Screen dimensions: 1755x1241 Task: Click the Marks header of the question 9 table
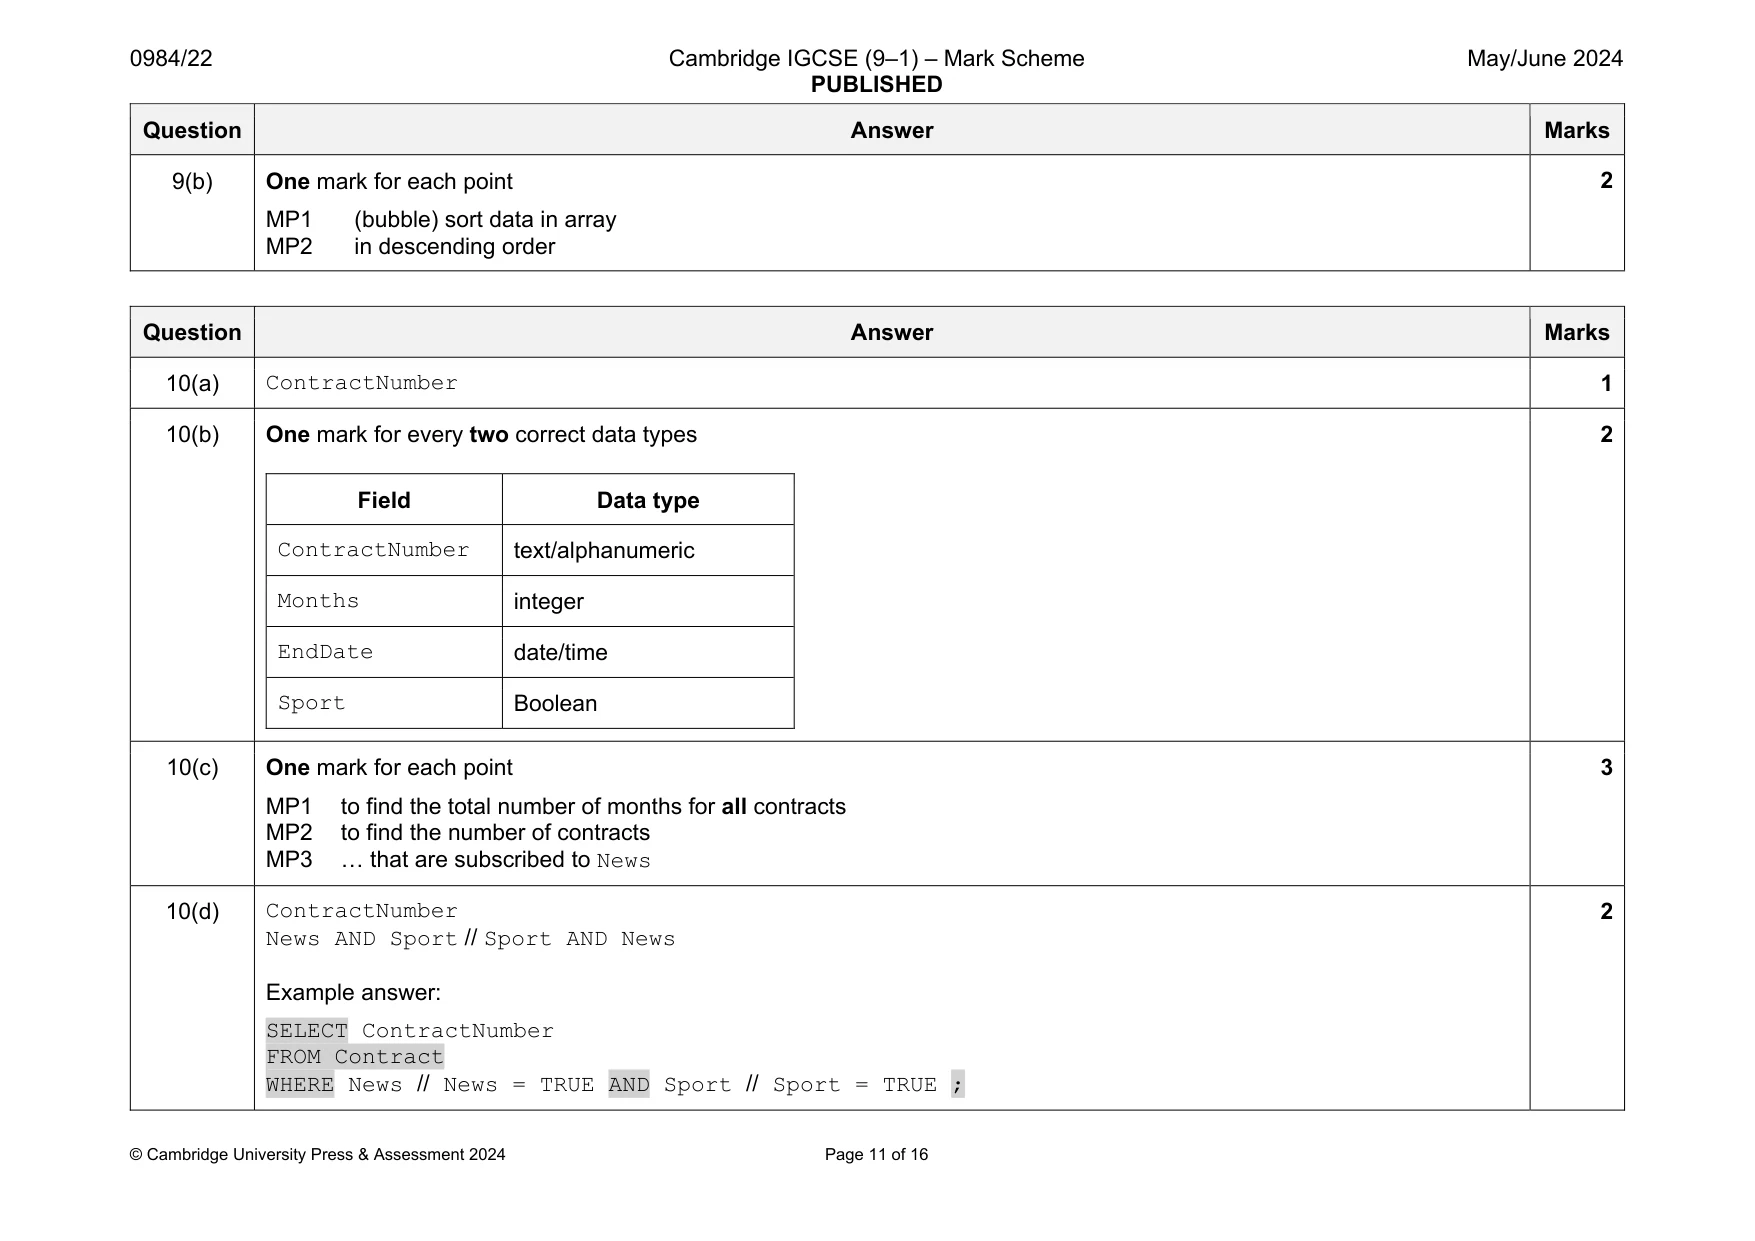click(x=1577, y=131)
